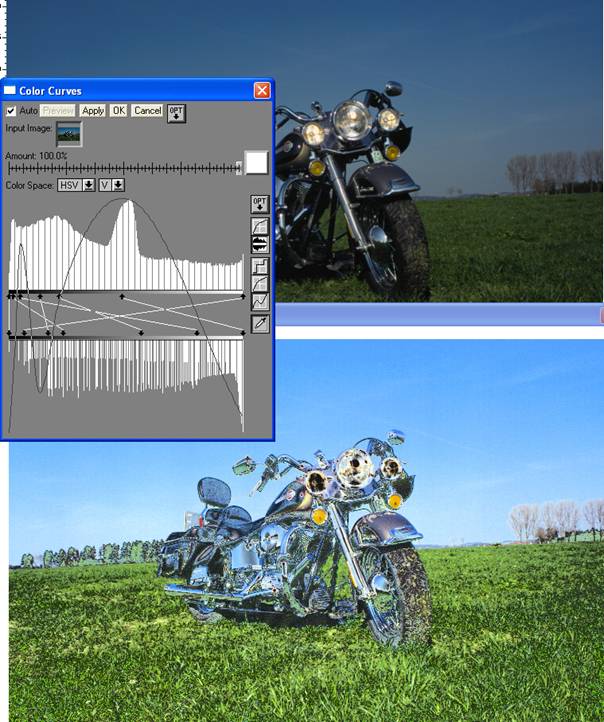Cancel the Color Curves dialog
The image size is (604, 722).
coord(147,111)
